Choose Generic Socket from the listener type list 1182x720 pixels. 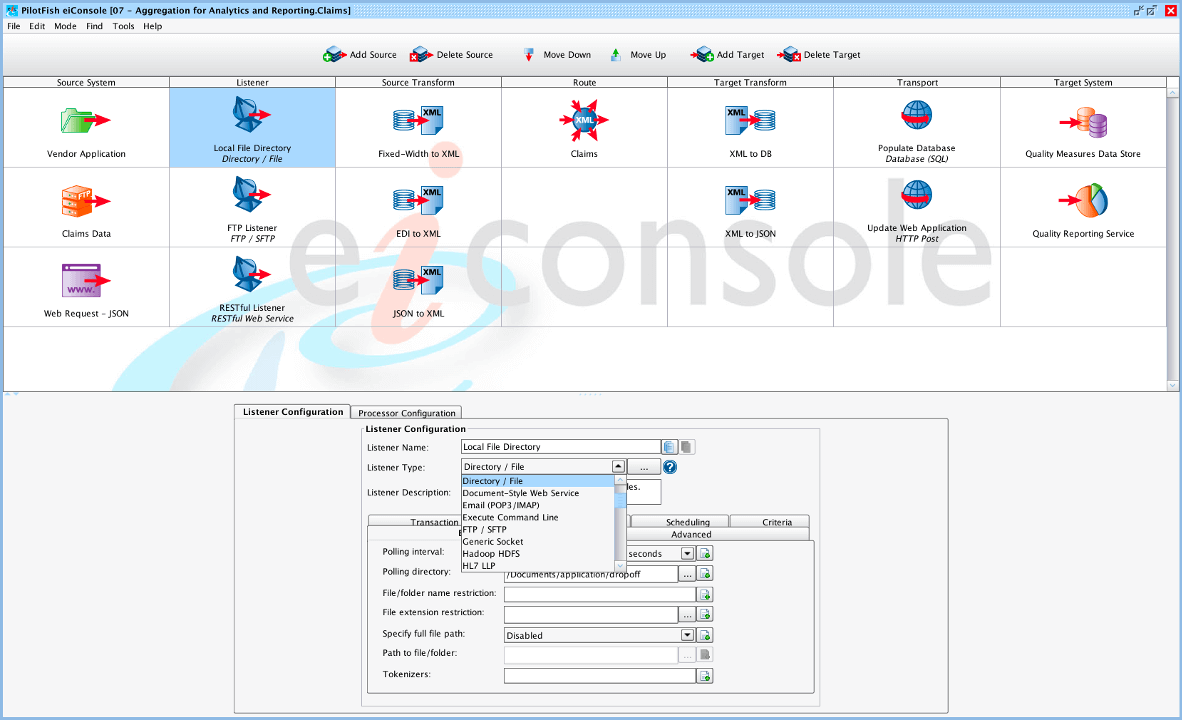(x=538, y=541)
